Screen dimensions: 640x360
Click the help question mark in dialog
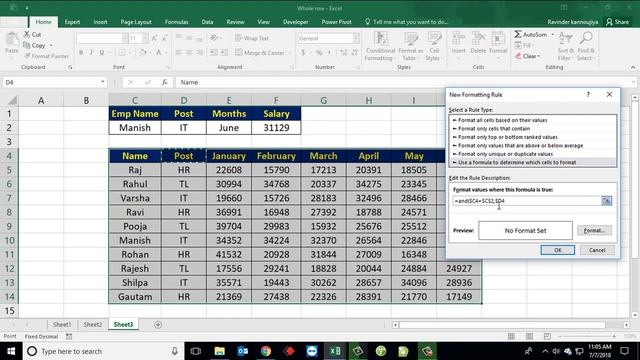click(588, 94)
